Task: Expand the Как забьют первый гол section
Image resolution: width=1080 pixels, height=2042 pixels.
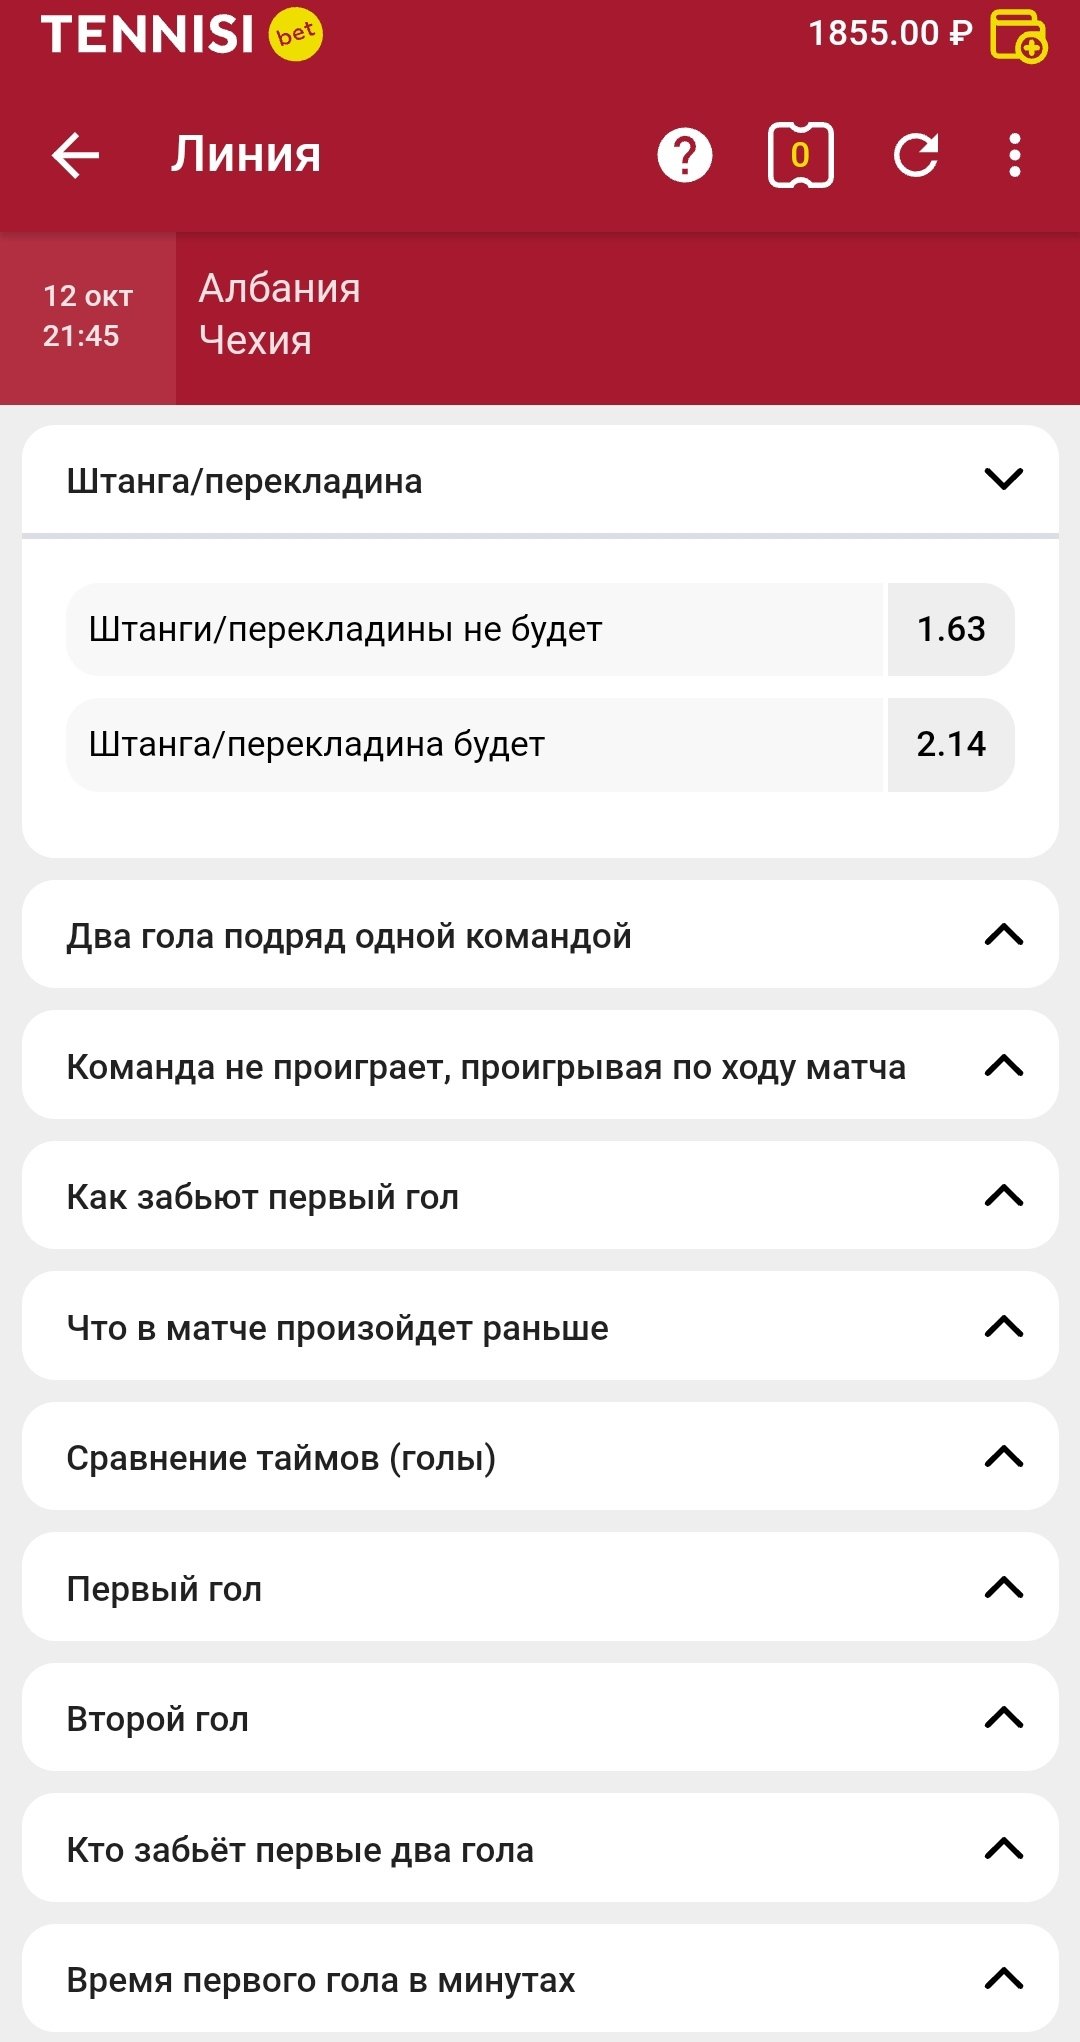Action: tap(1003, 1196)
